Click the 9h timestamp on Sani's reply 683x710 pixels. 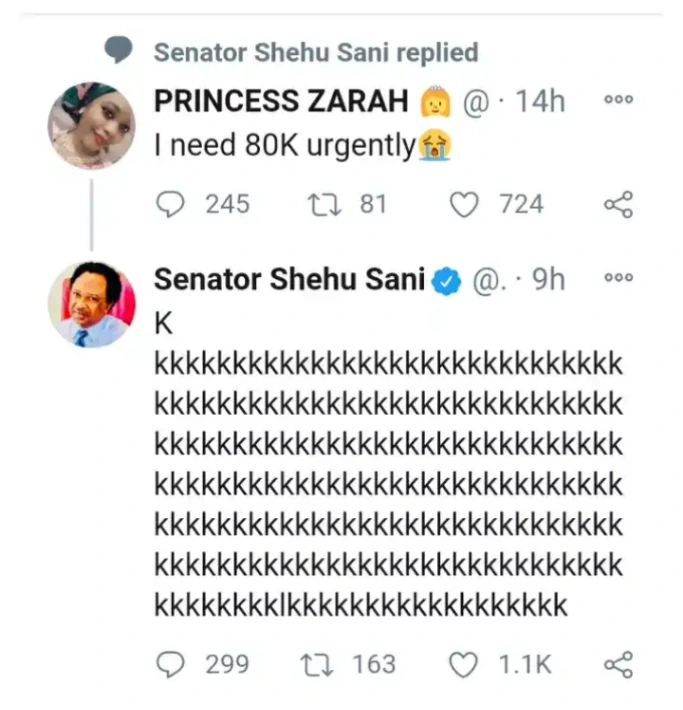tap(547, 280)
